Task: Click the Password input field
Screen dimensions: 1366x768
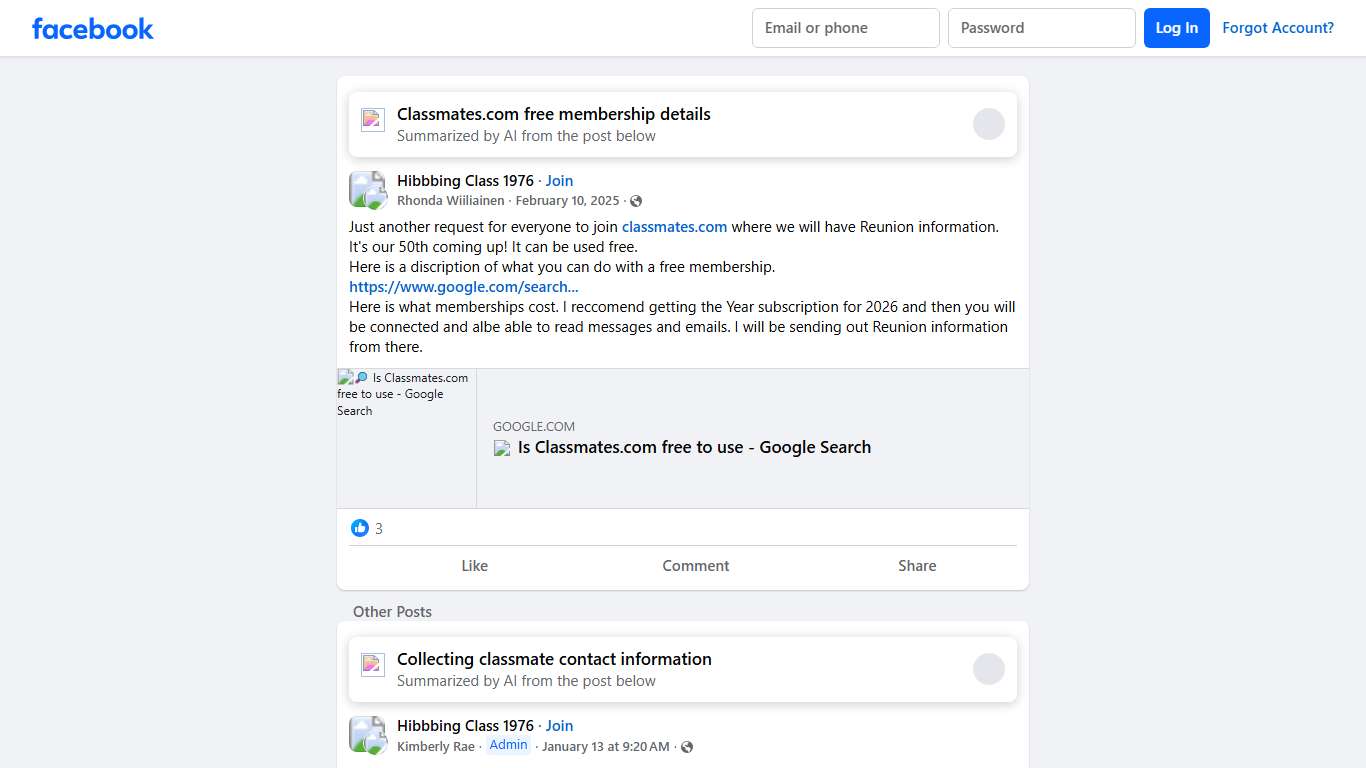Action: [1041, 28]
